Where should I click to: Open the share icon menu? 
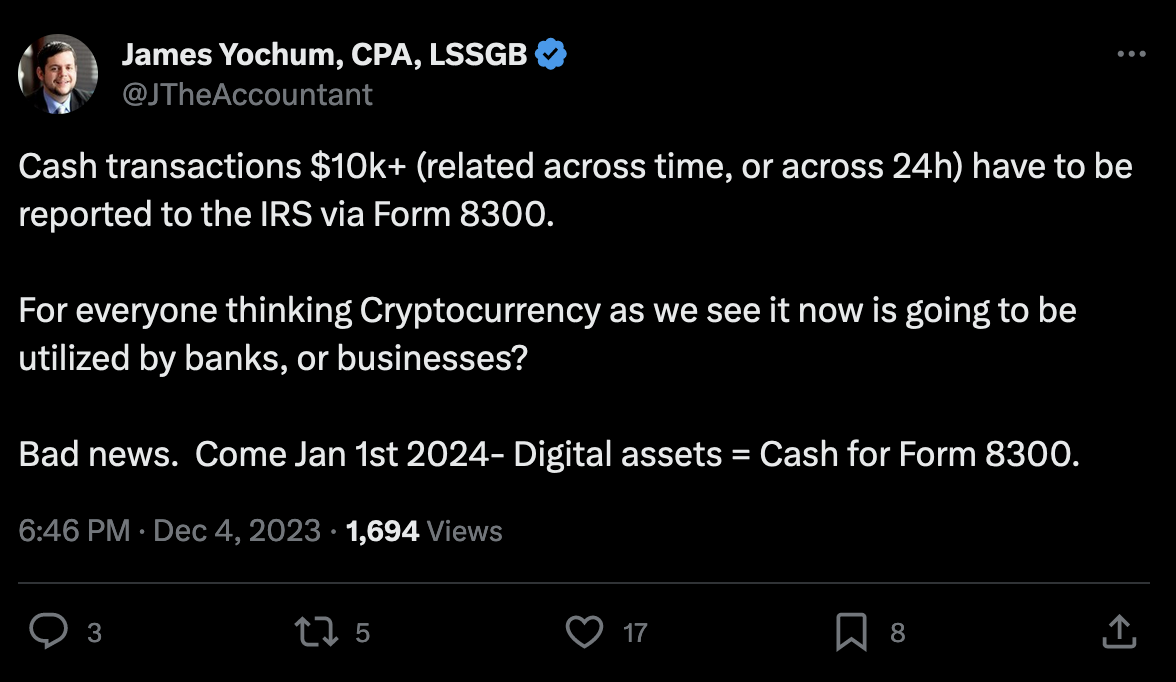click(x=1119, y=632)
